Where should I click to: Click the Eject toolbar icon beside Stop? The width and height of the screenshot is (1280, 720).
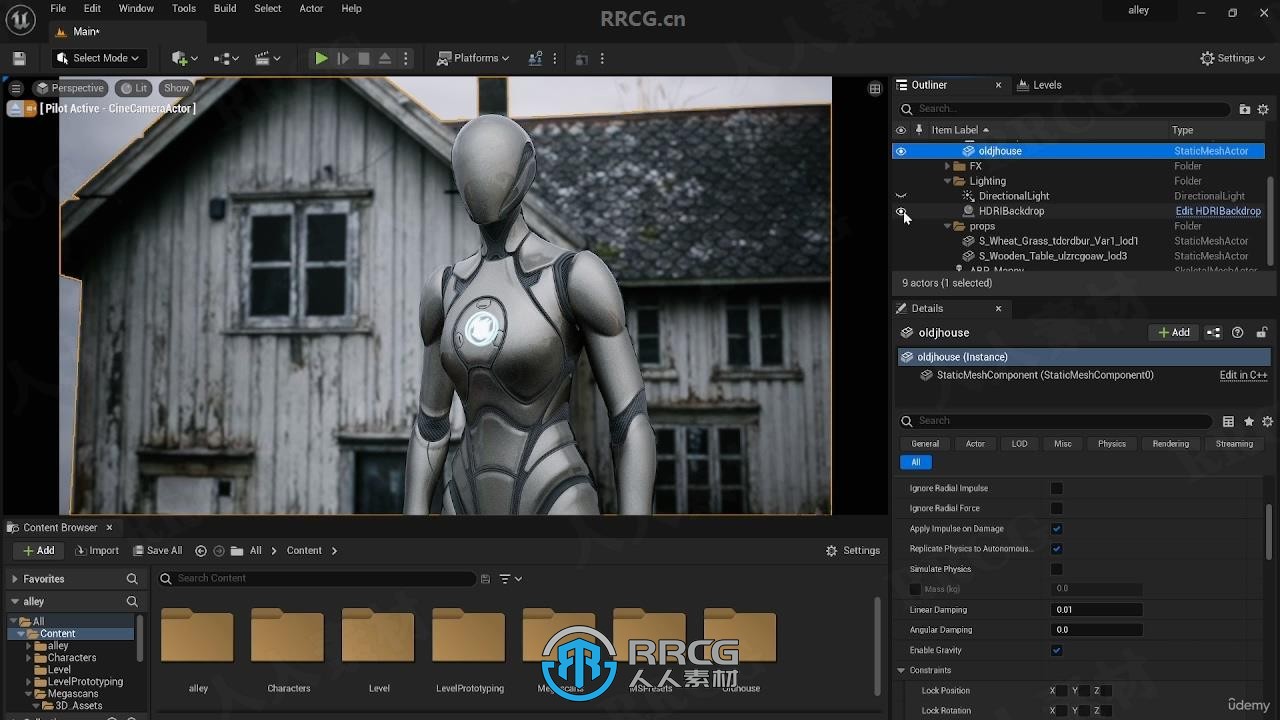[385, 59]
